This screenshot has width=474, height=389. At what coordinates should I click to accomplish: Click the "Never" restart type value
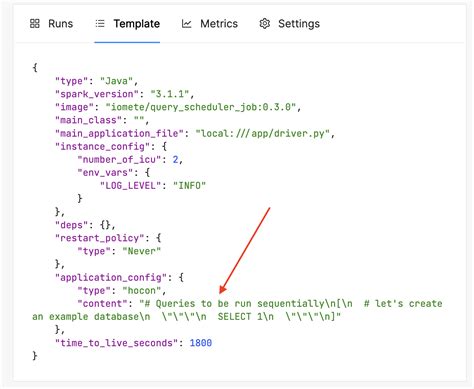point(142,251)
